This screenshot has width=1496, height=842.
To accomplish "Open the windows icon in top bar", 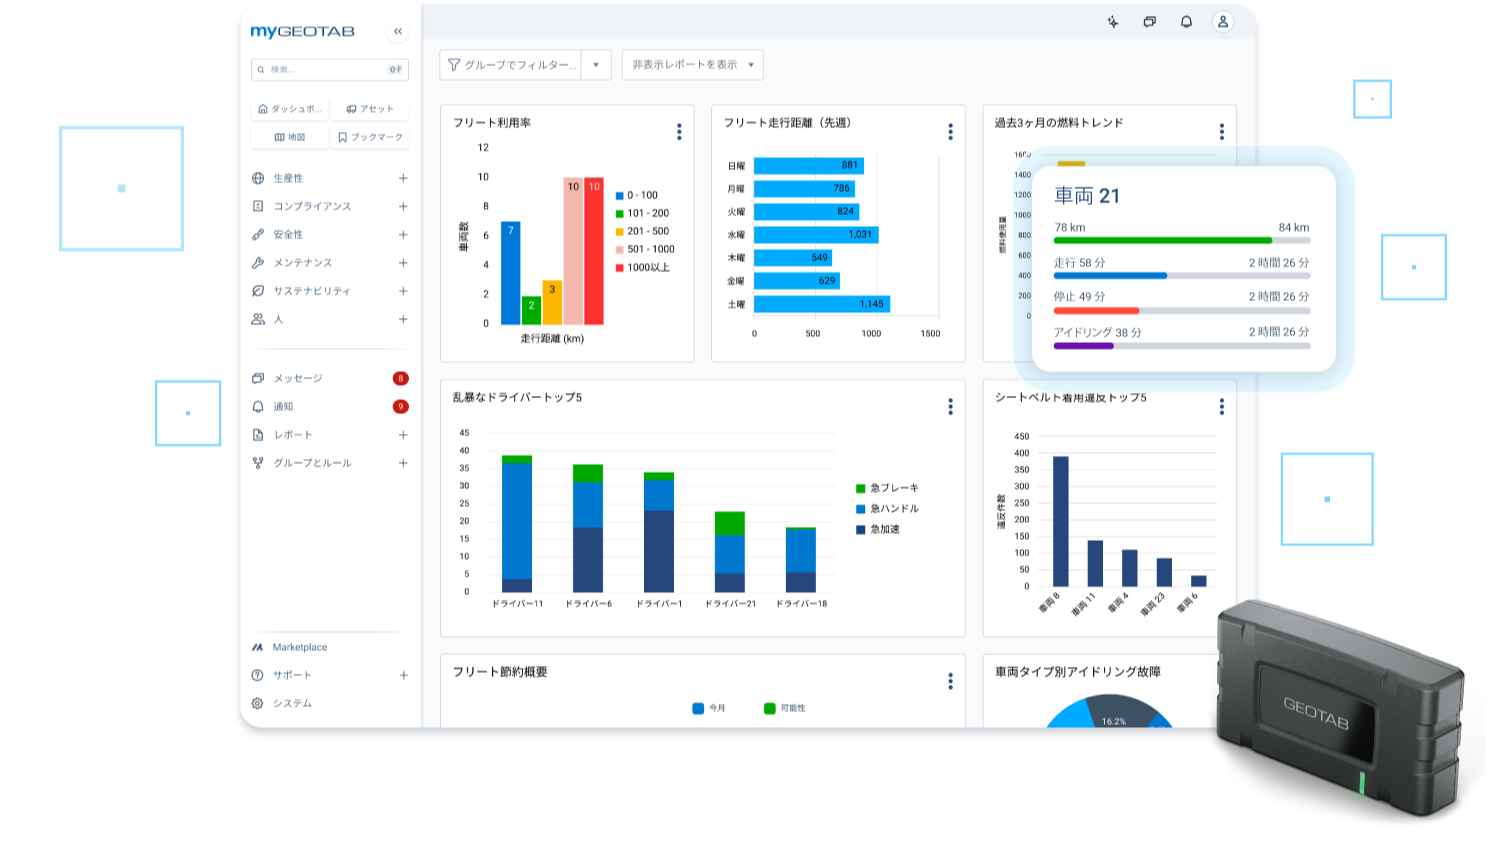I will pos(1150,22).
